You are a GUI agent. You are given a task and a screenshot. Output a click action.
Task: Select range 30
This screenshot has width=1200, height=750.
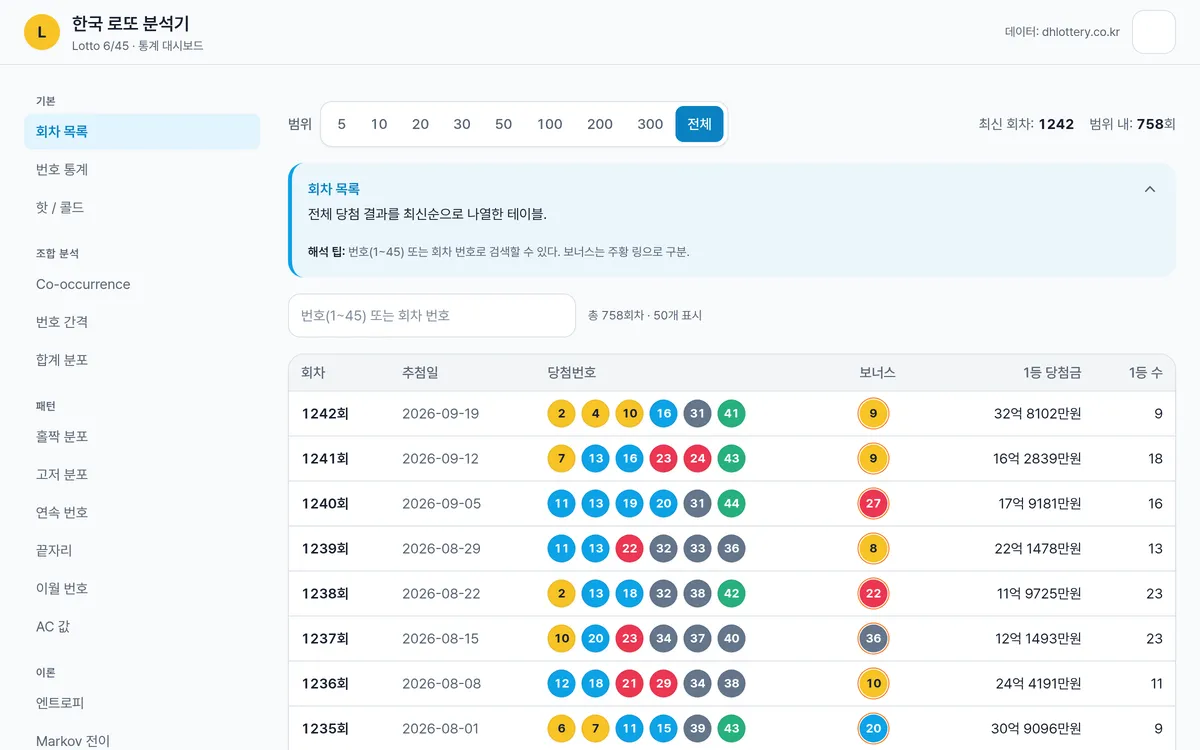(x=462, y=124)
